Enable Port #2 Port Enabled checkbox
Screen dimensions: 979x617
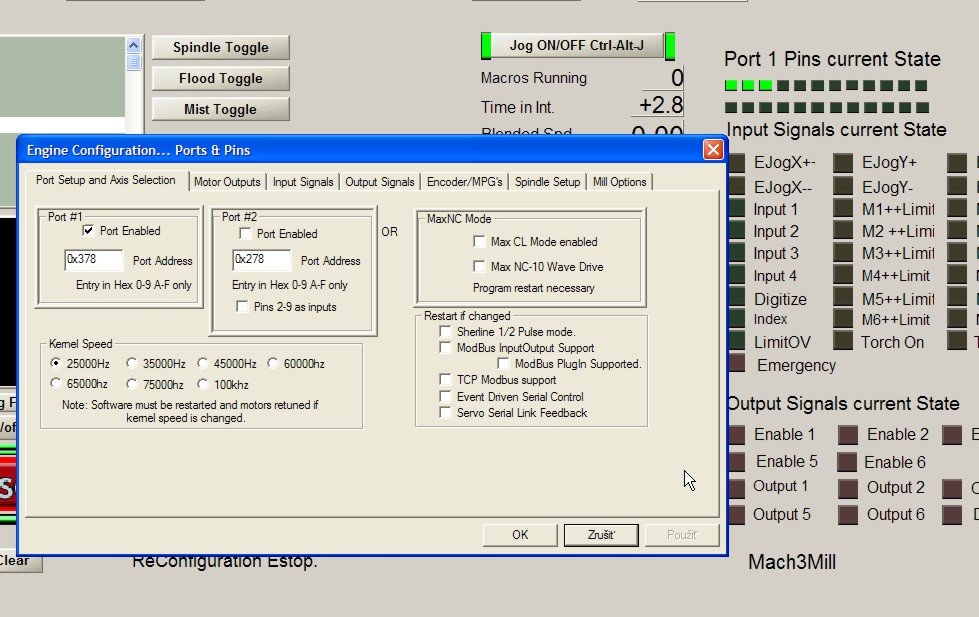point(245,234)
